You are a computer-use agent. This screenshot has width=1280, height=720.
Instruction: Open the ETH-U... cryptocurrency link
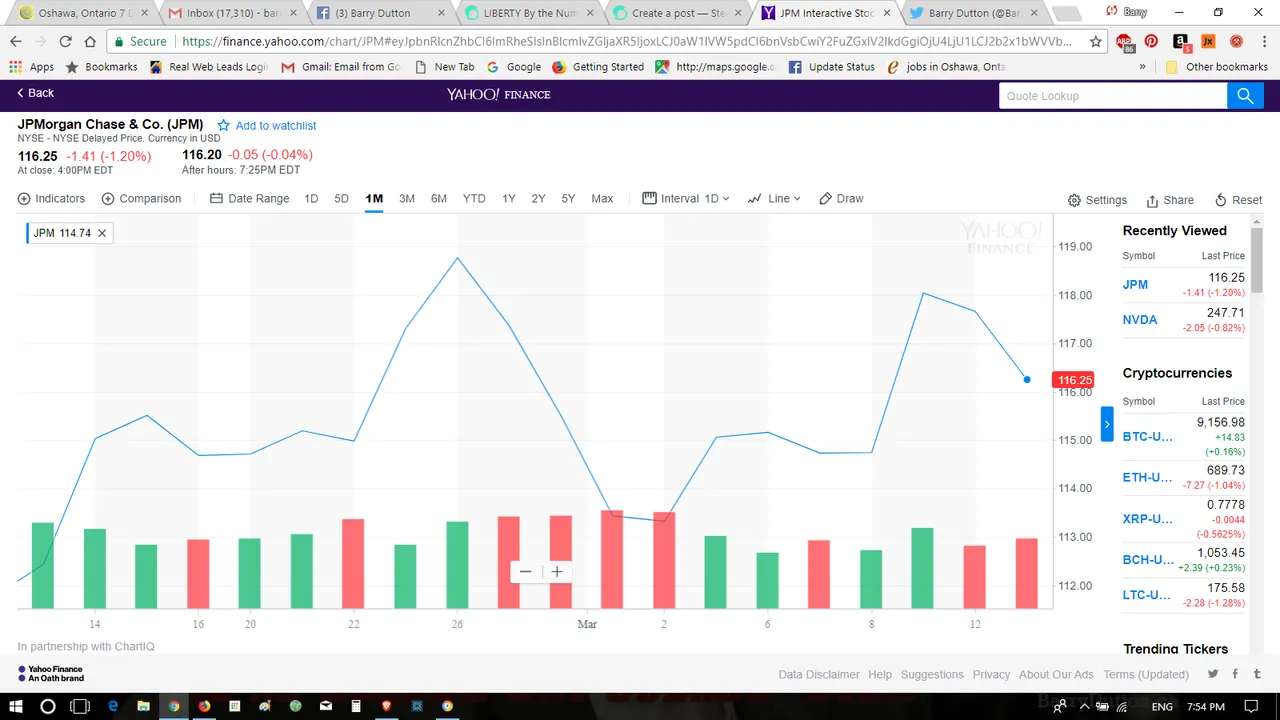click(x=1147, y=478)
